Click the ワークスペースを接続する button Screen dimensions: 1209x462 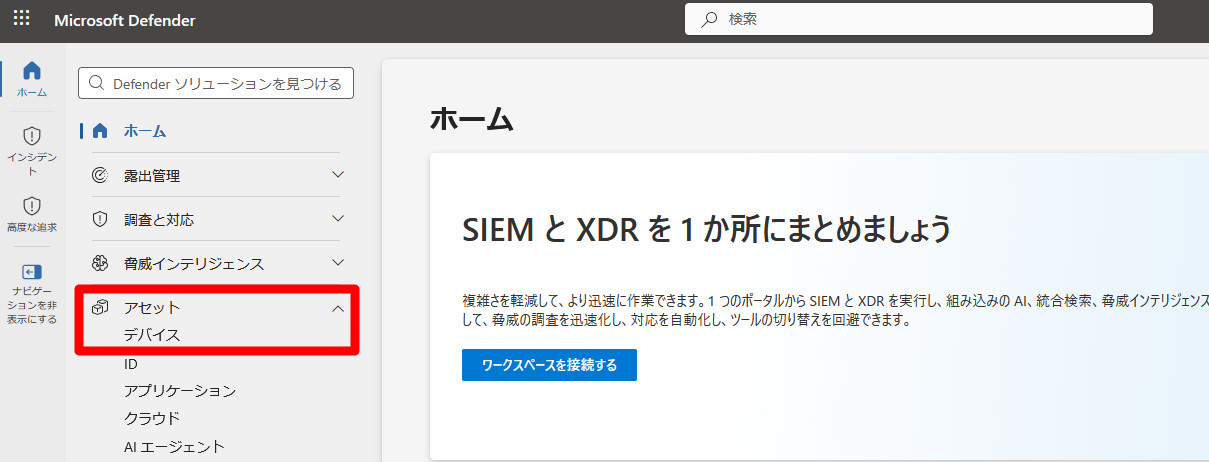pyautogui.click(x=549, y=365)
